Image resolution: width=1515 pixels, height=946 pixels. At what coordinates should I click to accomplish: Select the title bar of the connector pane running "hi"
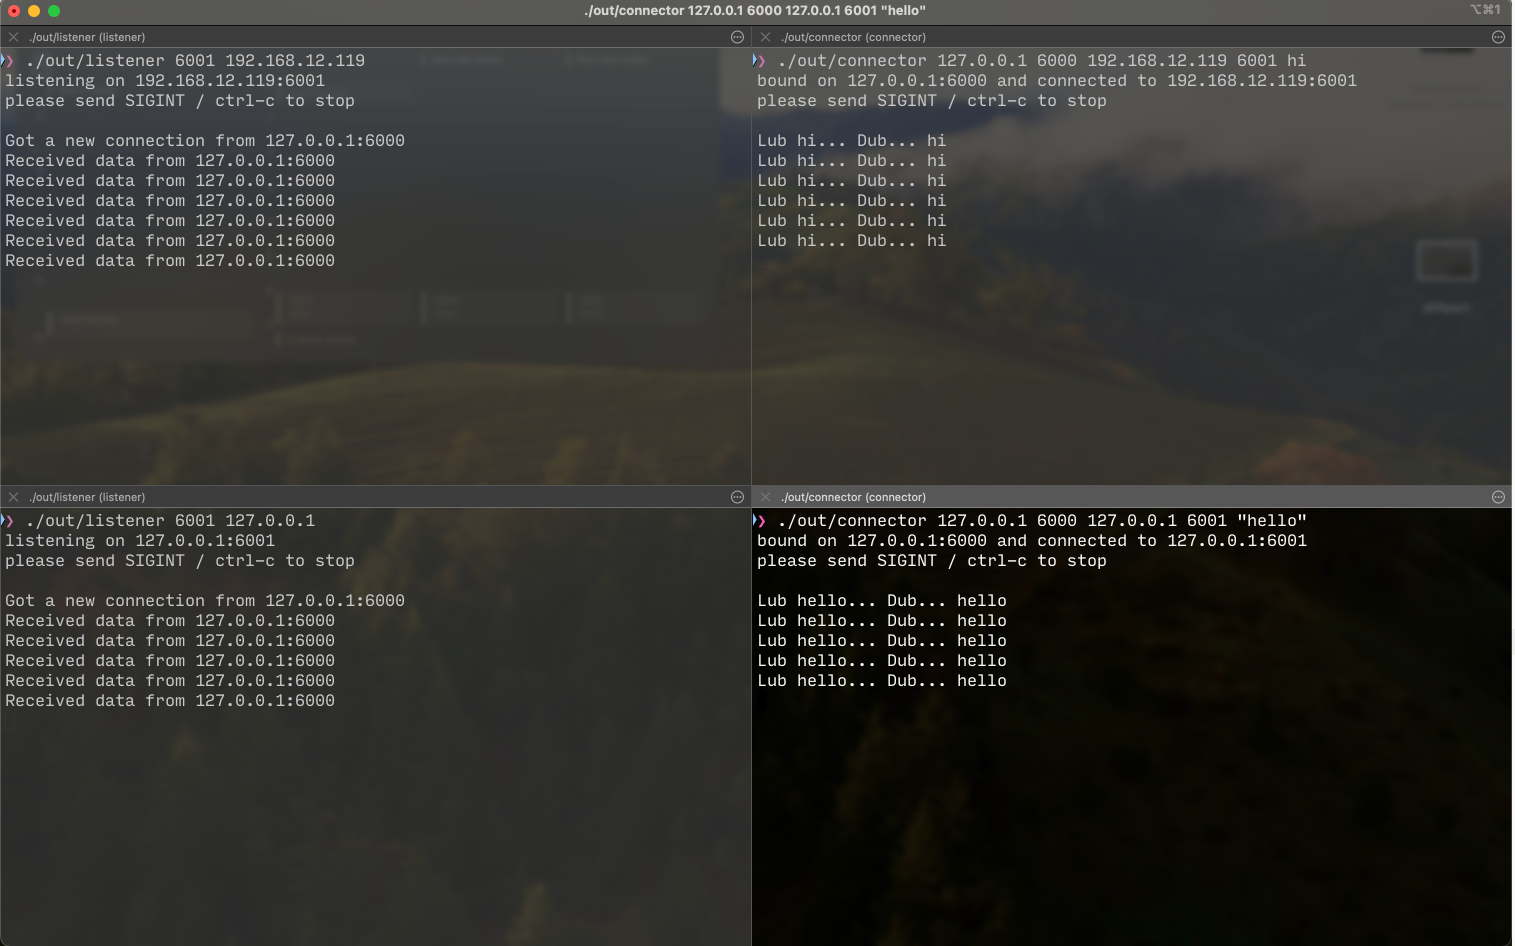(1132, 37)
